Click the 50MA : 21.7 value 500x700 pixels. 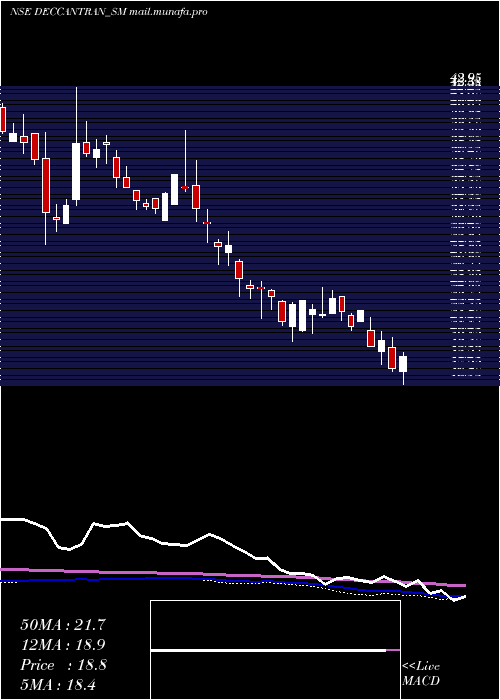63,625
